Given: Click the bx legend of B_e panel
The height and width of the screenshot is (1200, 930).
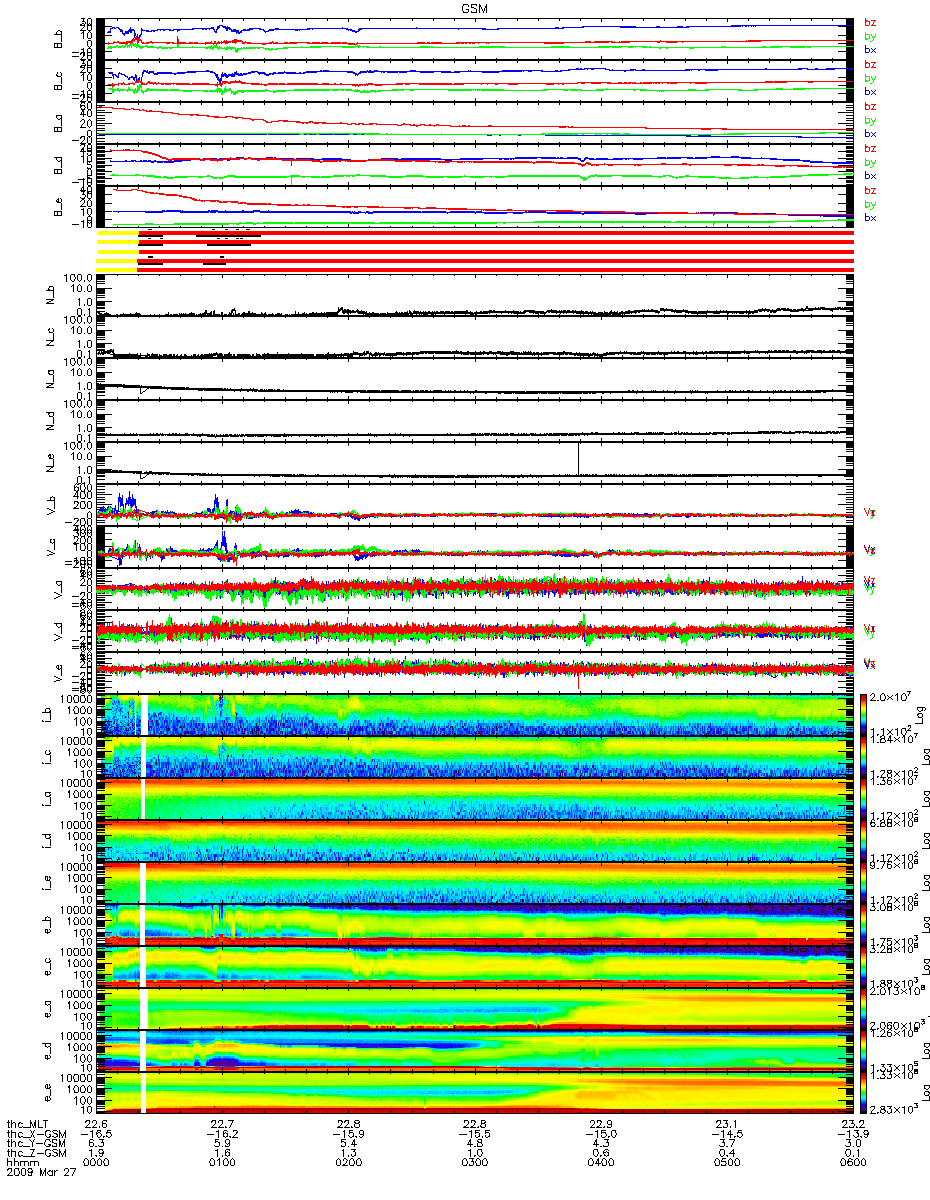Looking at the screenshot, I should tap(870, 218).
